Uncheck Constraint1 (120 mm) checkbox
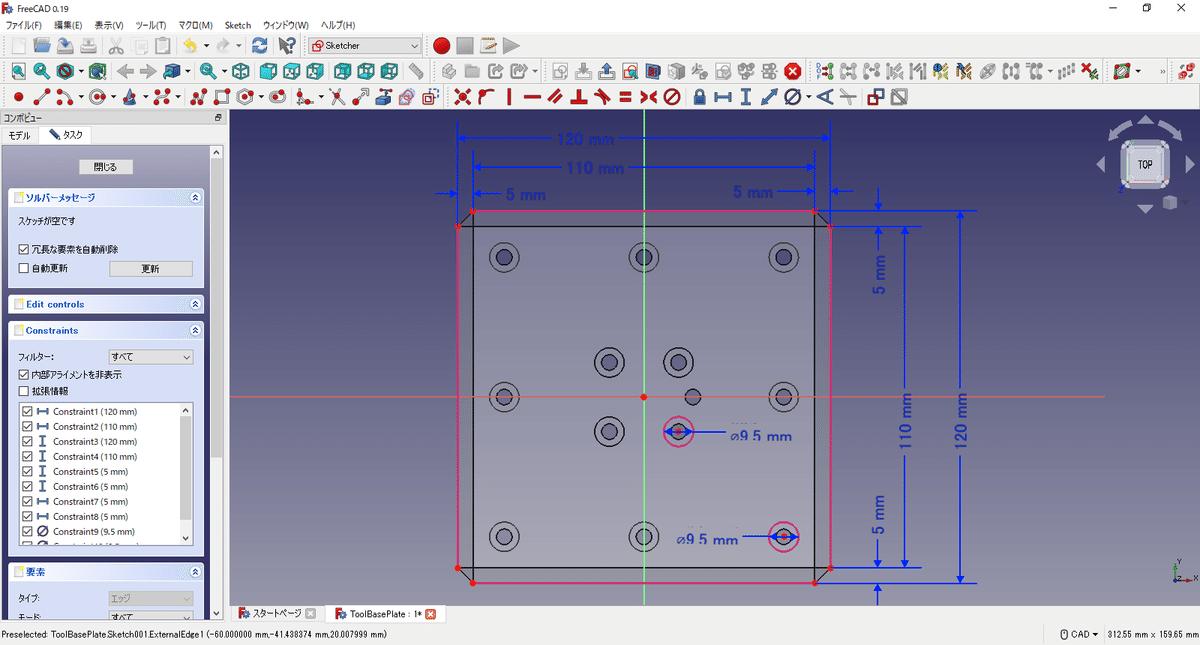Screen dimensions: 1200x645 tap(28, 412)
